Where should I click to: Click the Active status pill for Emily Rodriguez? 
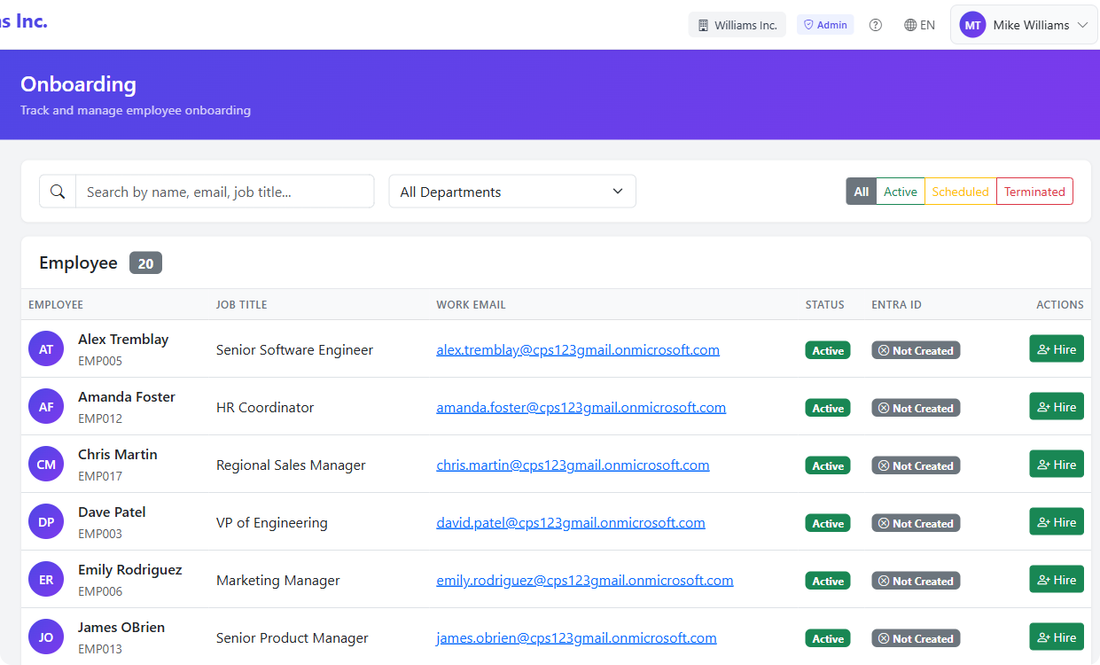pos(827,580)
